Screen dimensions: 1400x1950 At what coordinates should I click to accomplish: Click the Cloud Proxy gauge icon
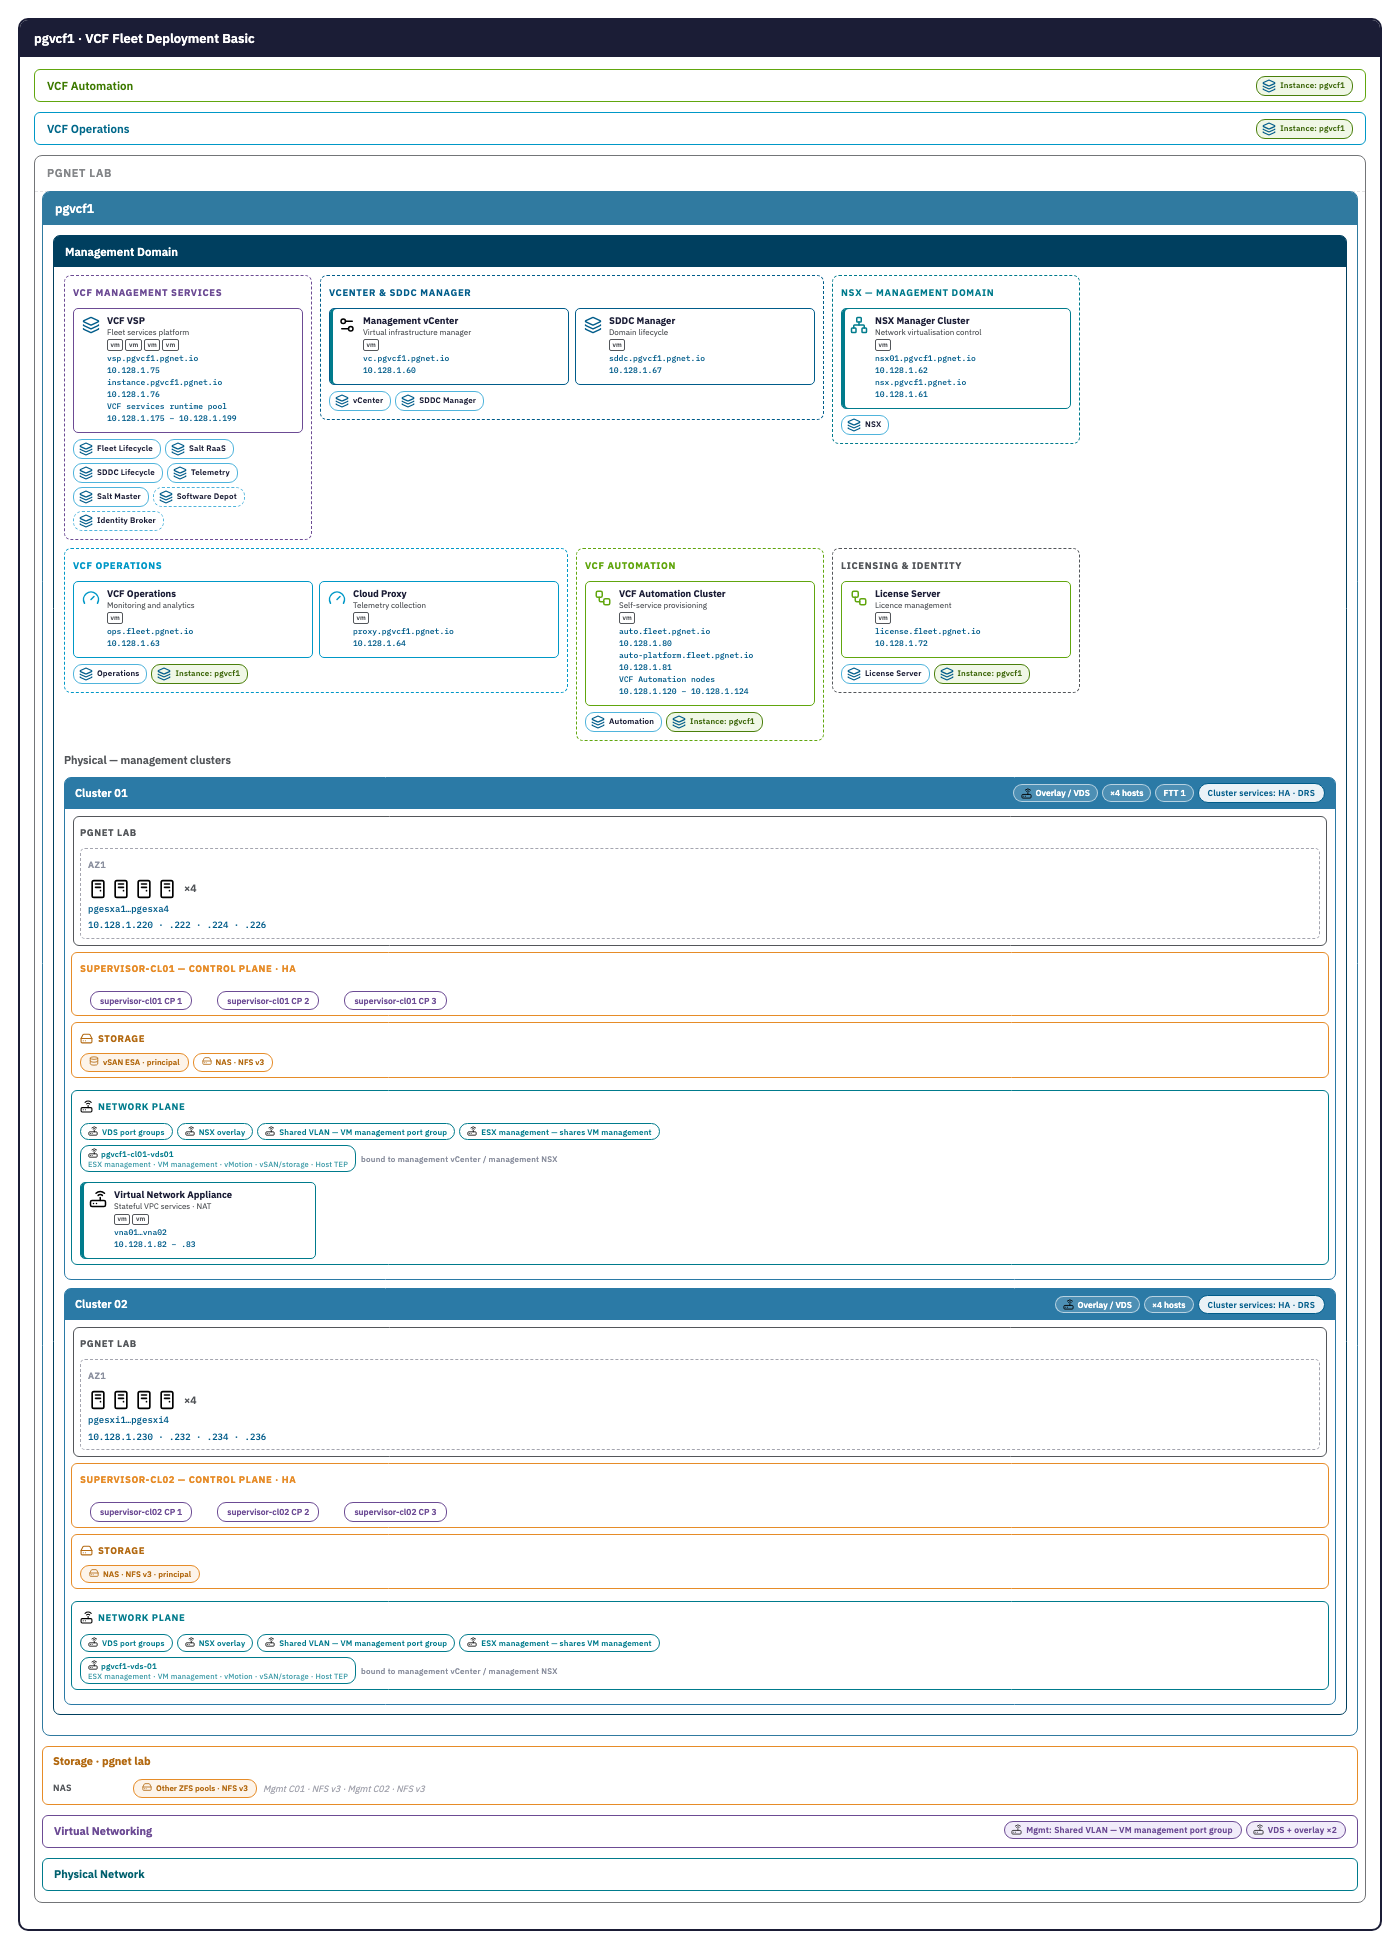click(337, 598)
